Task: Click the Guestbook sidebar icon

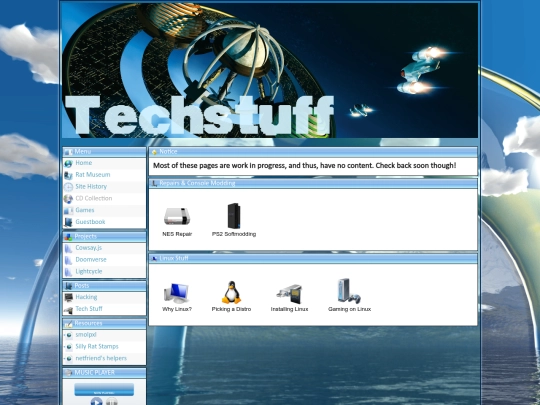Action: [x=69, y=222]
